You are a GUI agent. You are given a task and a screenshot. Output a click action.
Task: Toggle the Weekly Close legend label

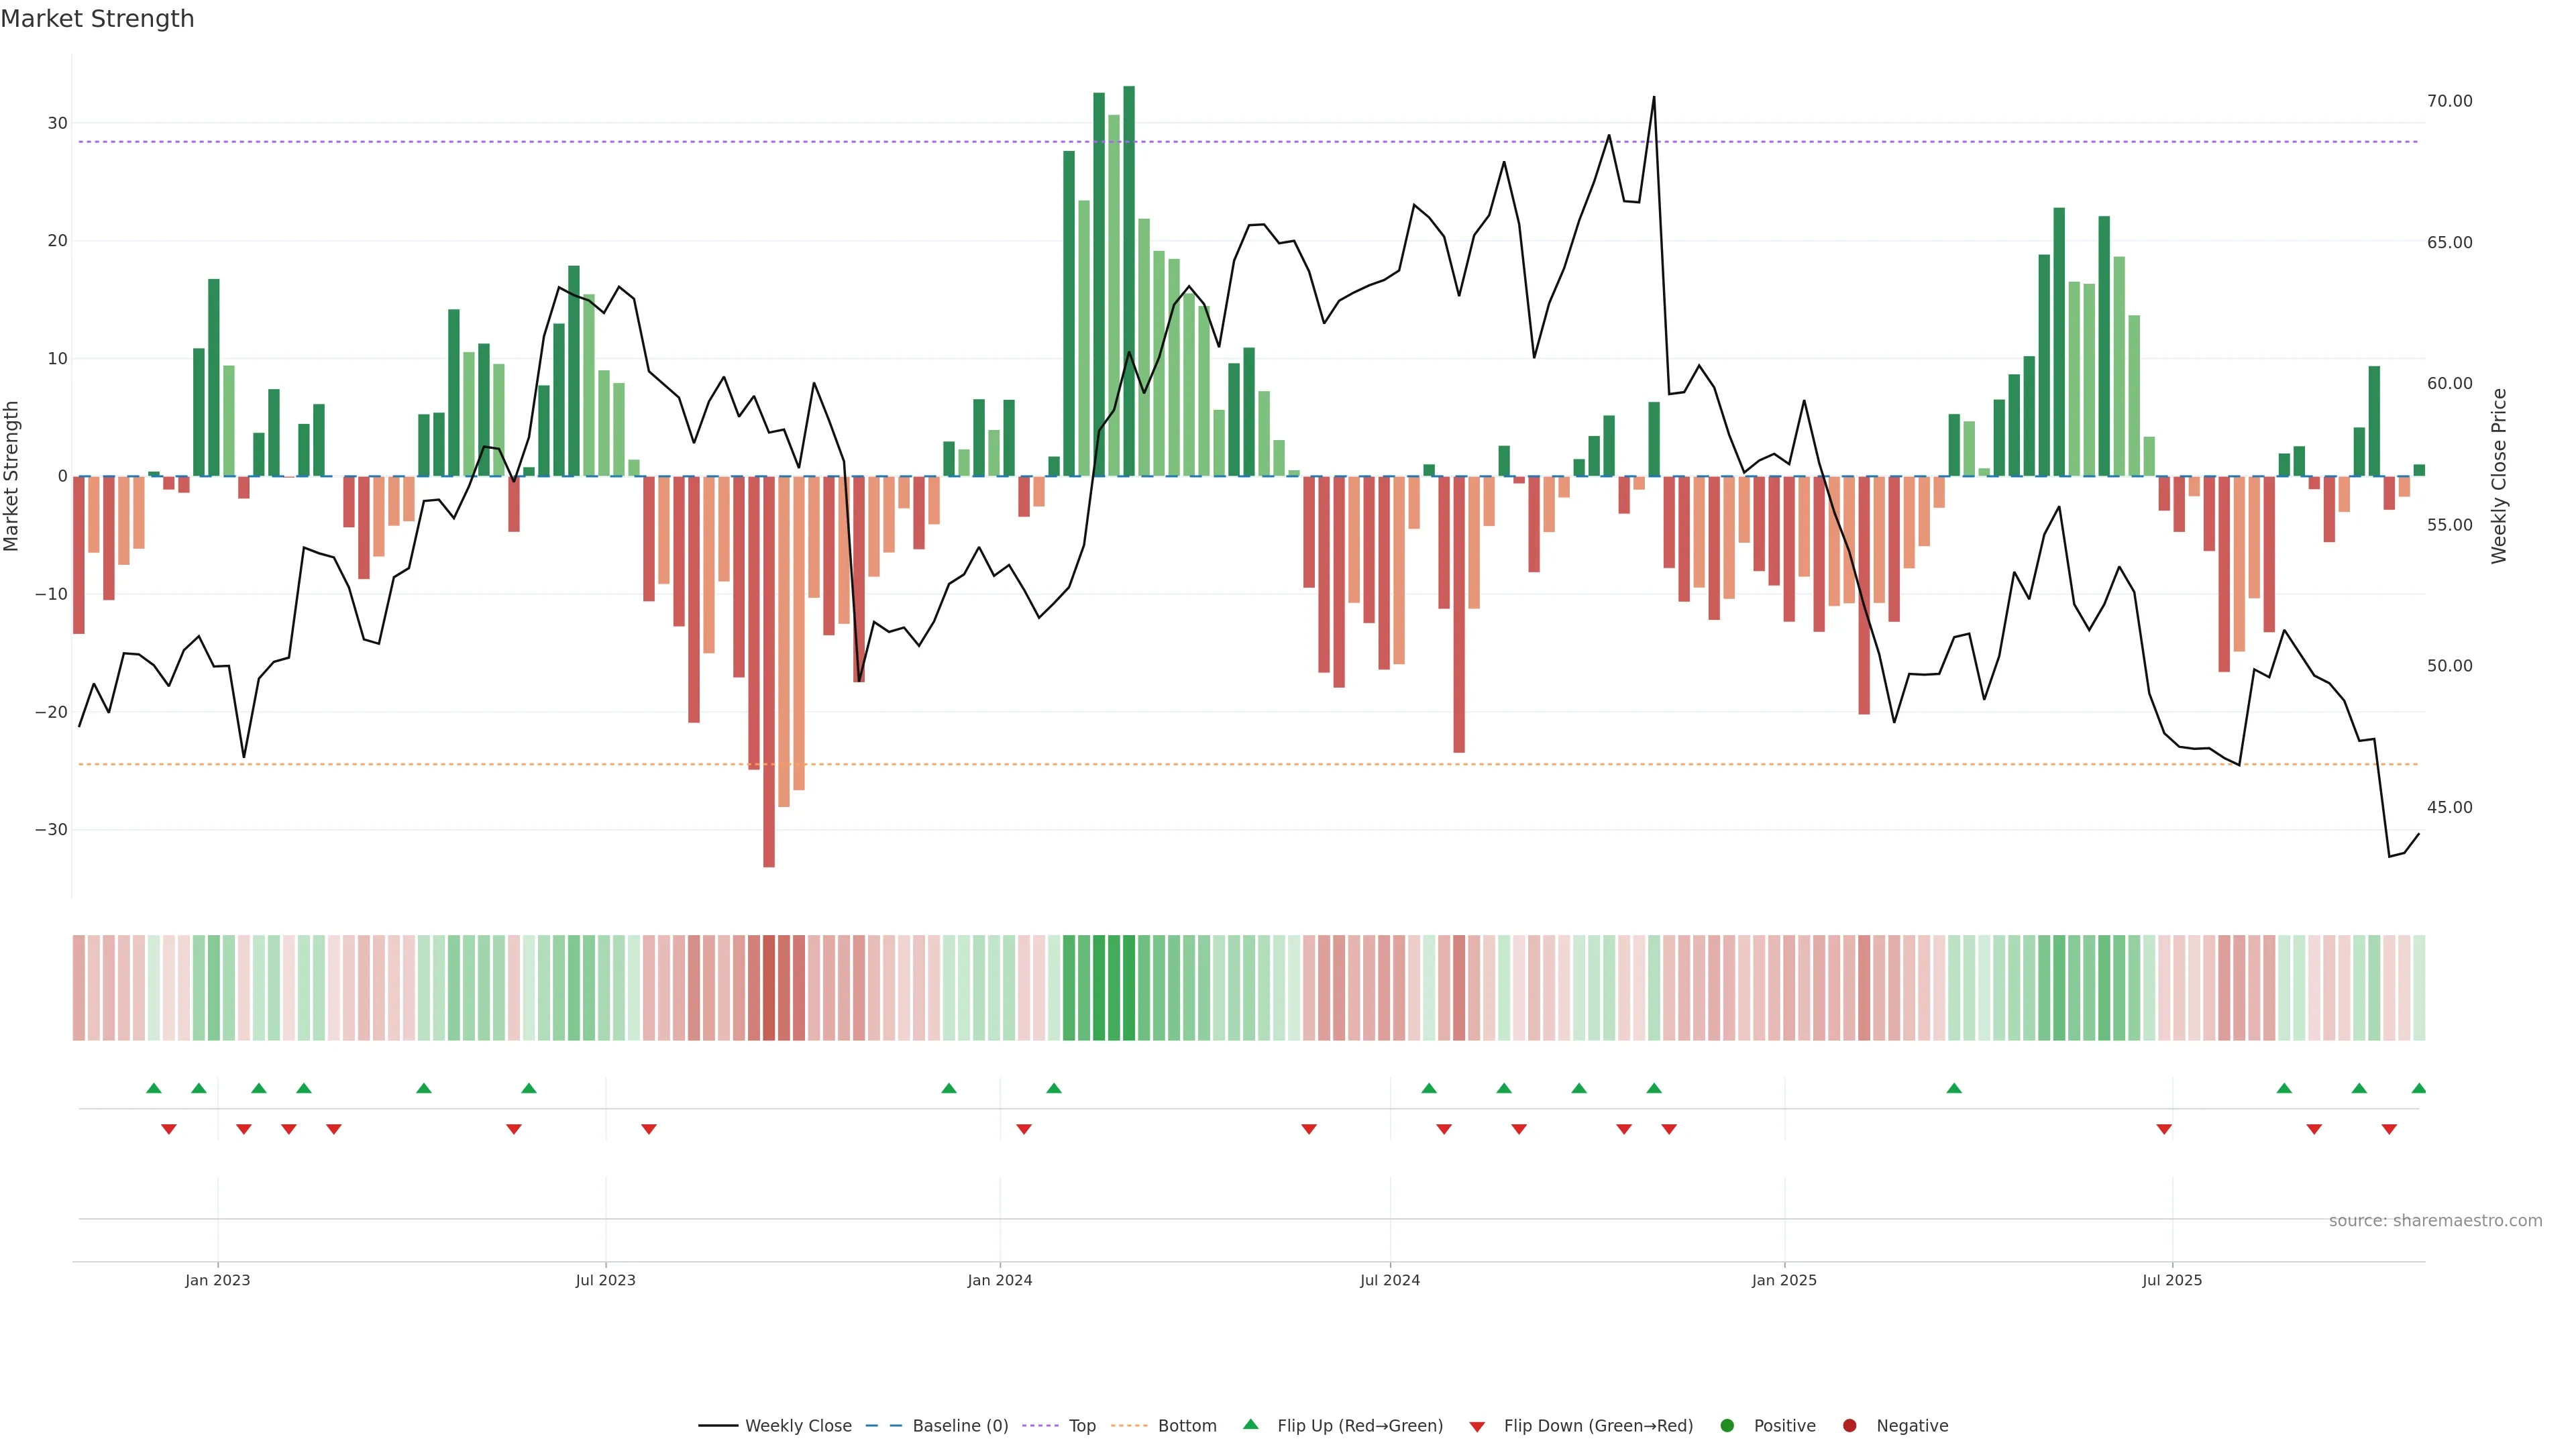[x=798, y=1425]
